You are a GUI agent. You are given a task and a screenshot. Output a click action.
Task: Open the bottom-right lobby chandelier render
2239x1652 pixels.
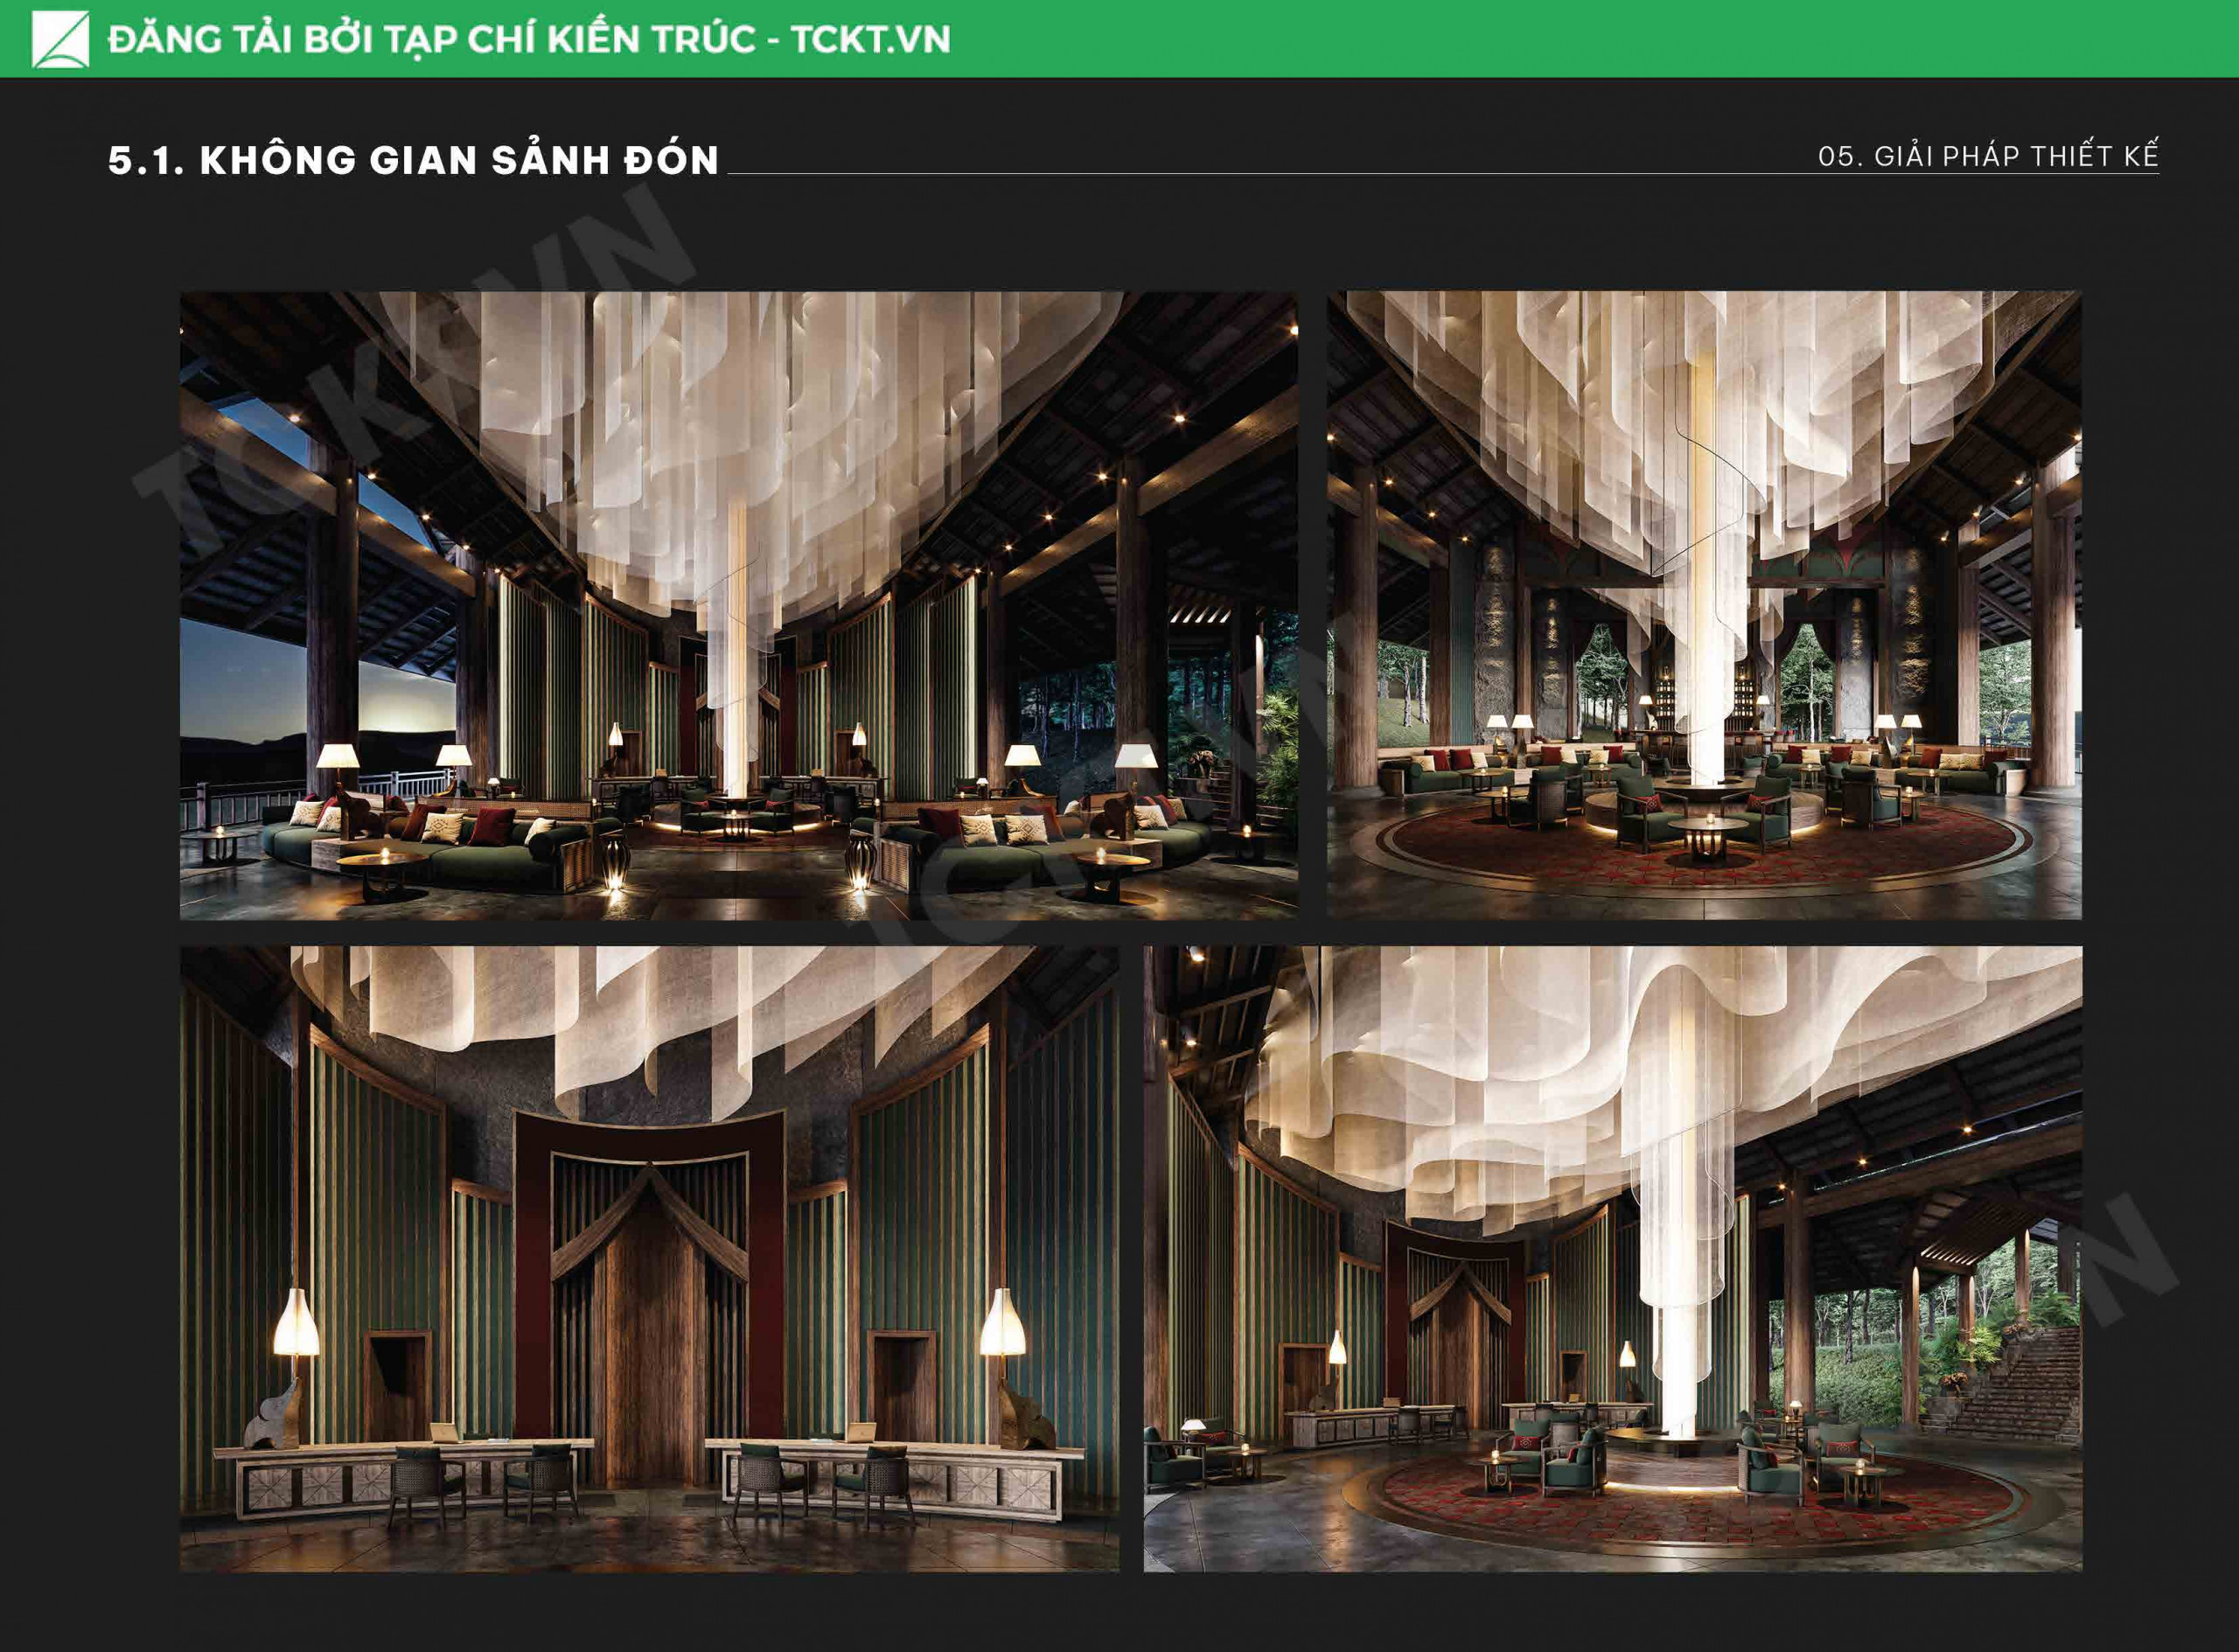click(x=1612, y=1259)
